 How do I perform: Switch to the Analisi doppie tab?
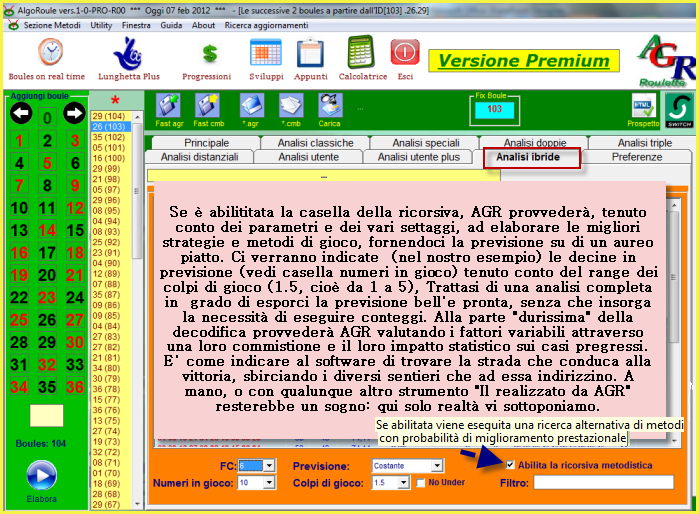(535, 143)
